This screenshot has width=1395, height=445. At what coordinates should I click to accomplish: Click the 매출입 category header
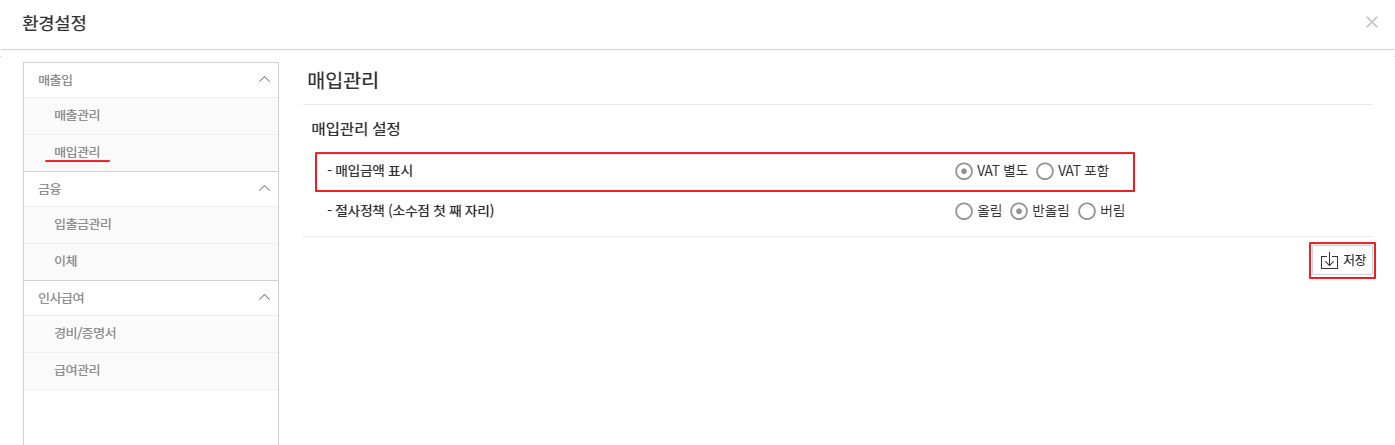pos(56,79)
